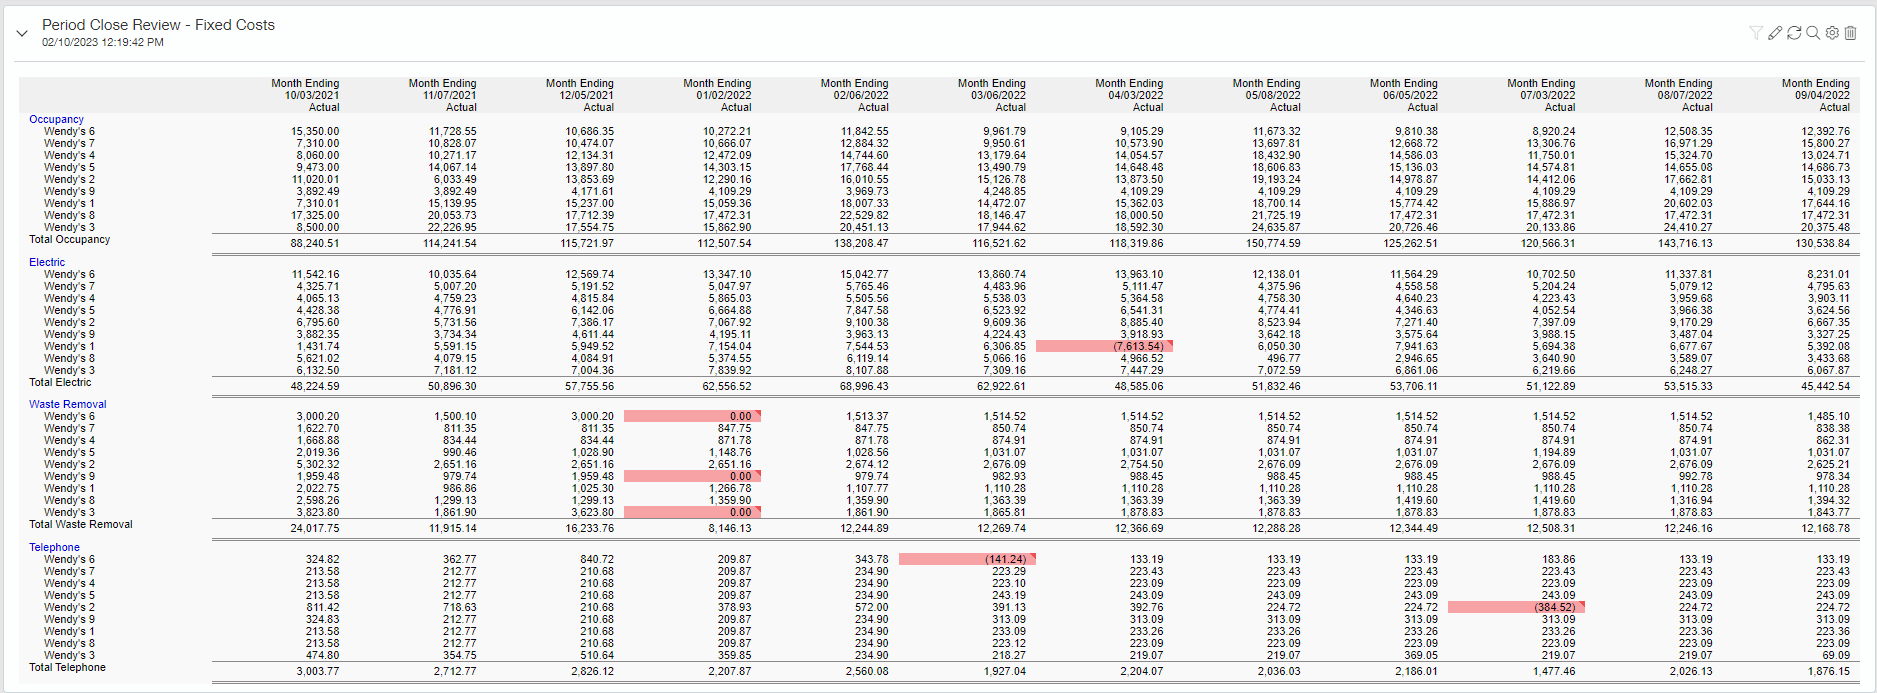Refresh the report with circular arrows icon
Image resolution: width=1877 pixels, height=693 pixels.
pos(1794,33)
